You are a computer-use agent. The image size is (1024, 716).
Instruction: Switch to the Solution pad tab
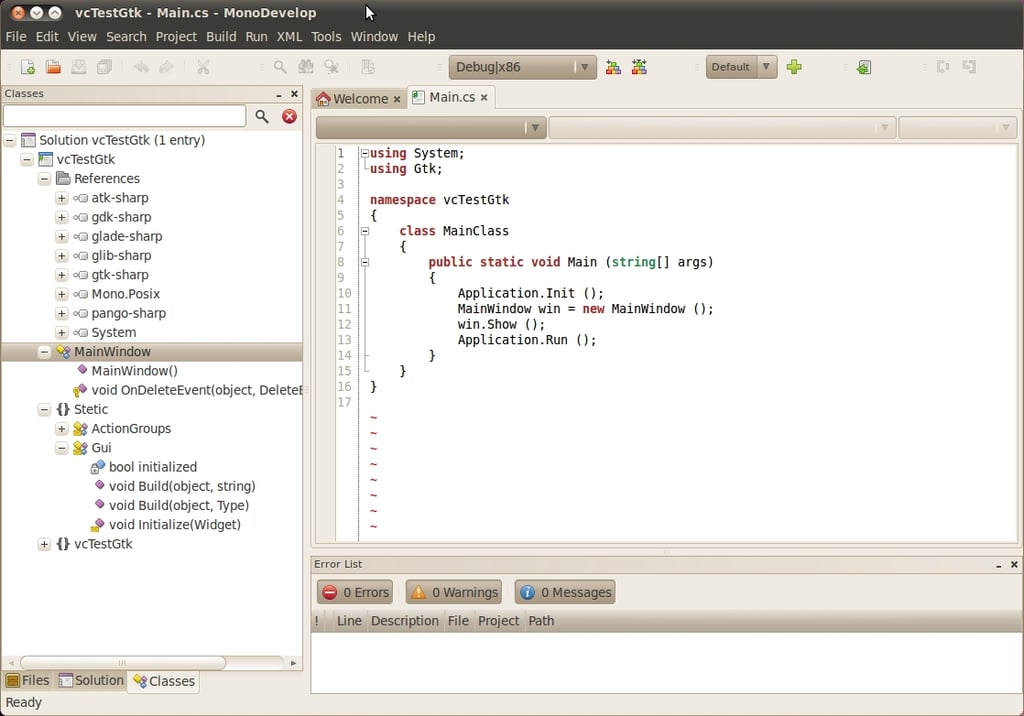tap(91, 681)
